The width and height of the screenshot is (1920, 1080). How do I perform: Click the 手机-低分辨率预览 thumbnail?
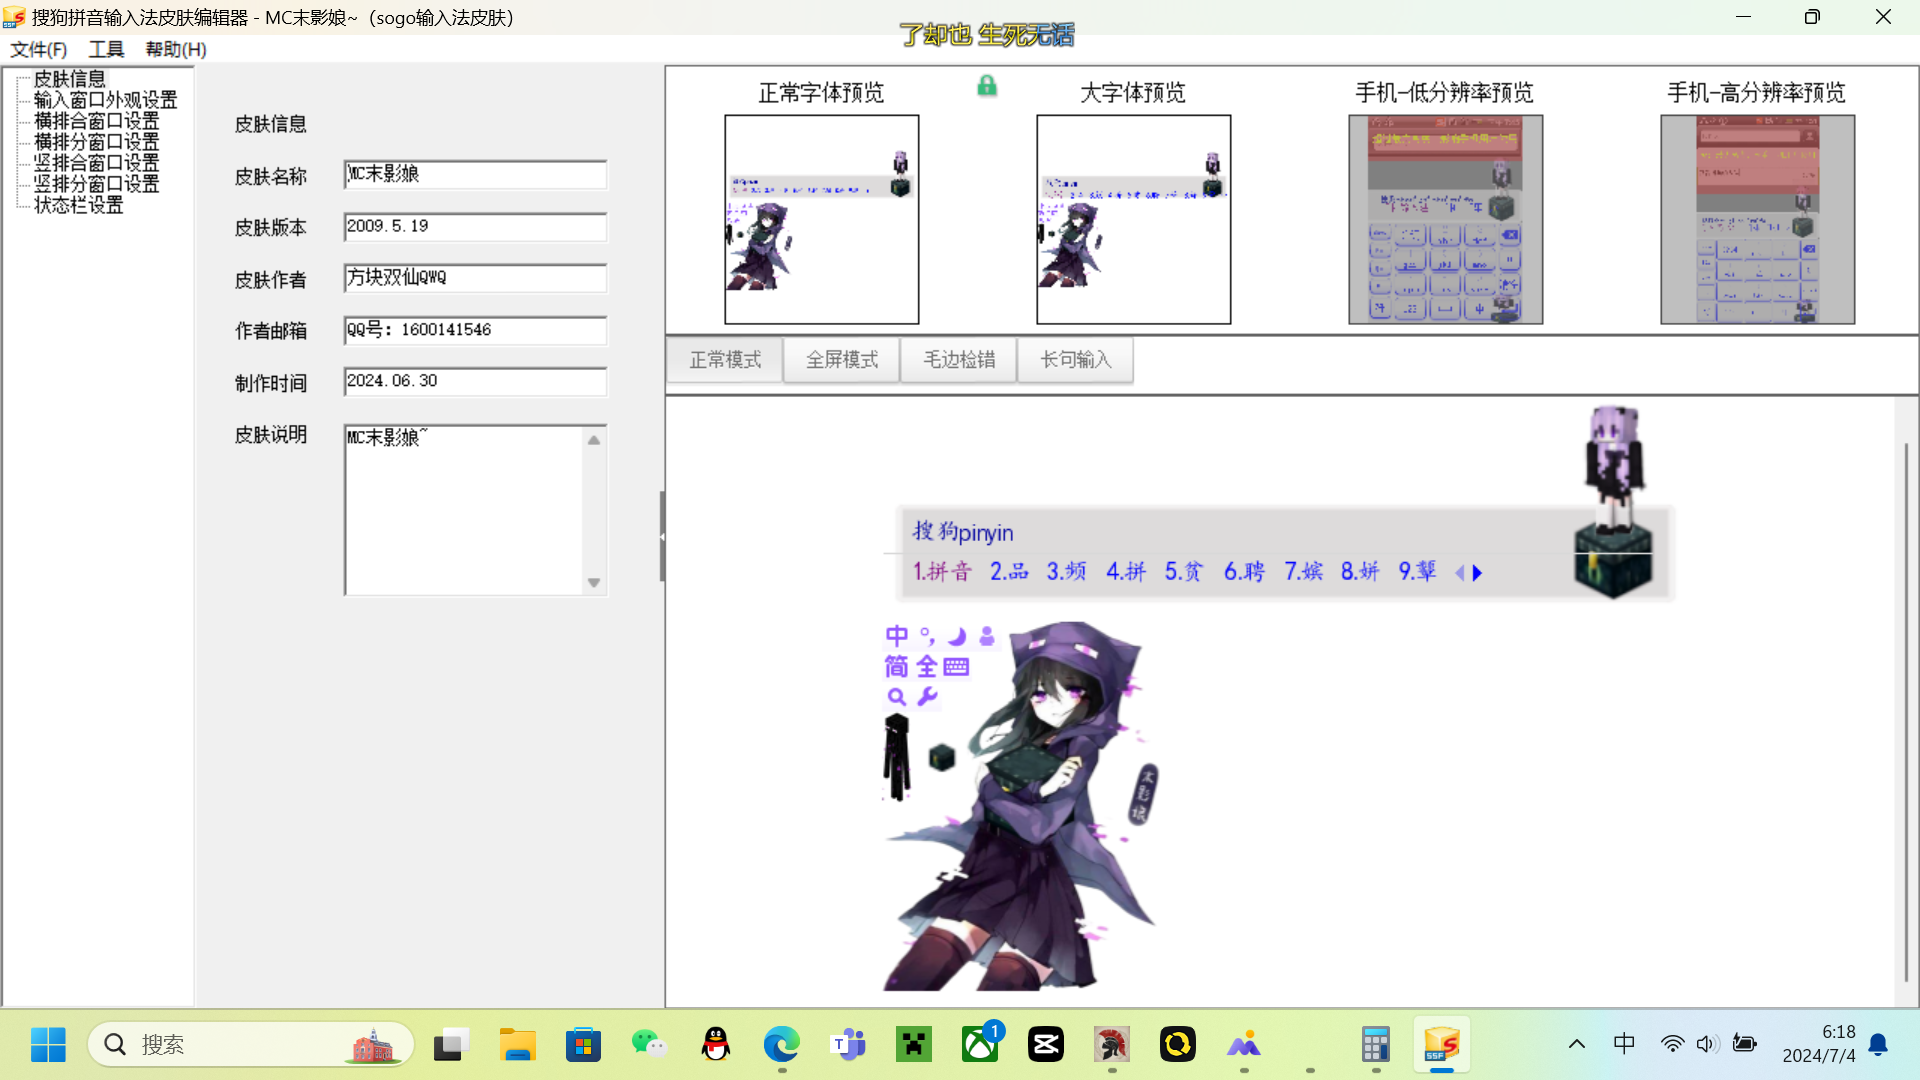pos(1446,220)
